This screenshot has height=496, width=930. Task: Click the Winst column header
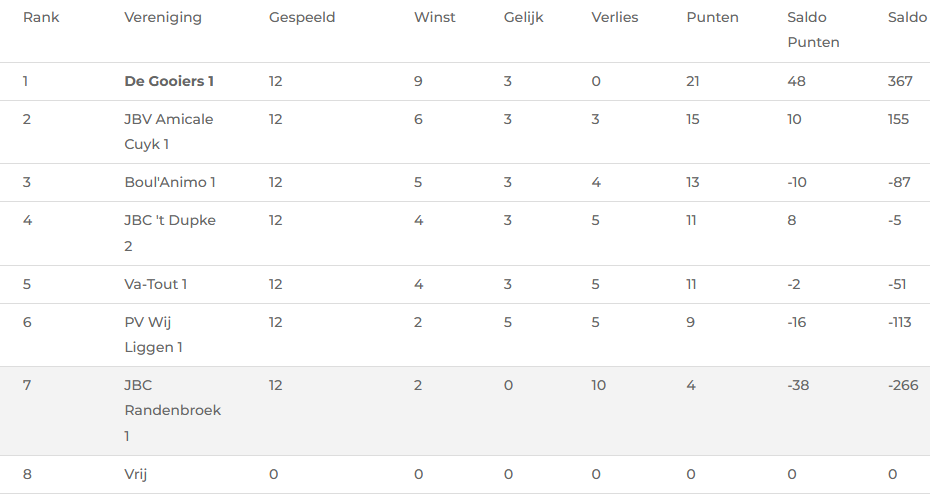click(434, 17)
